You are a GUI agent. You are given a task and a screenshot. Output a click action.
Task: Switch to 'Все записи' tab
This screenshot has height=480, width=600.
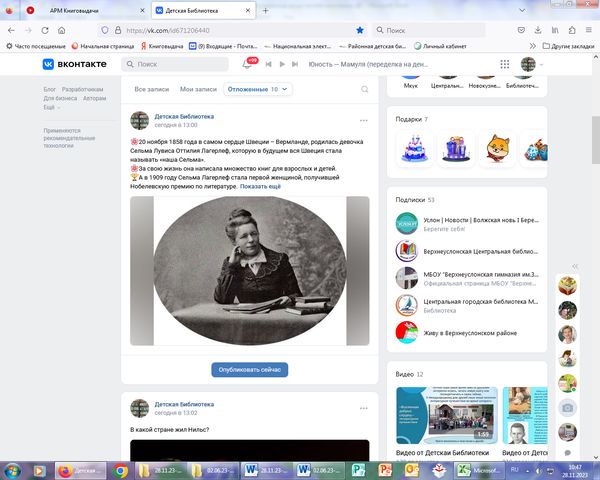click(x=150, y=89)
